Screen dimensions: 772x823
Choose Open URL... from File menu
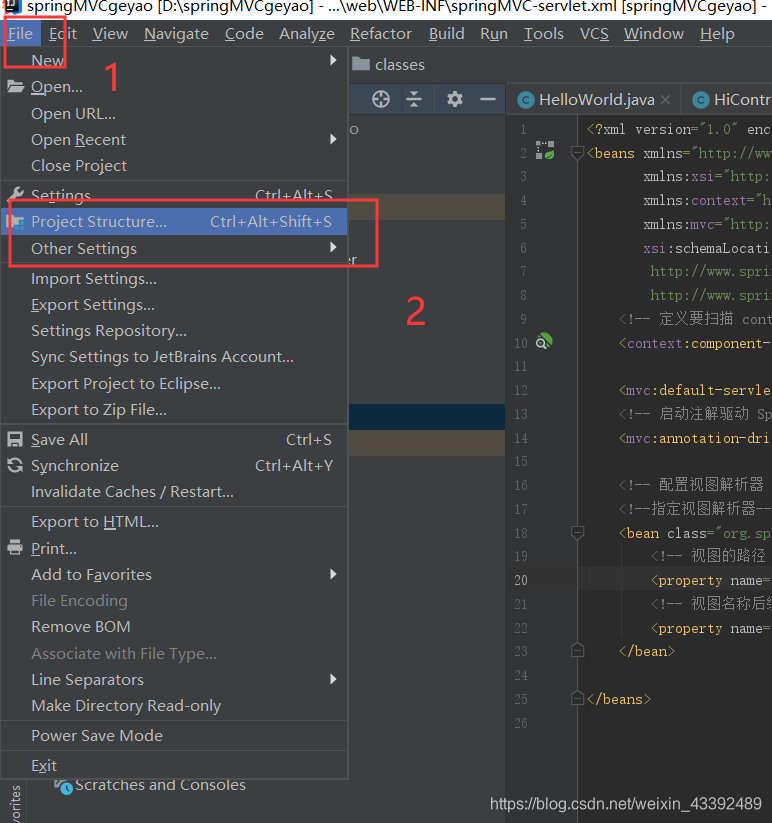174,113
